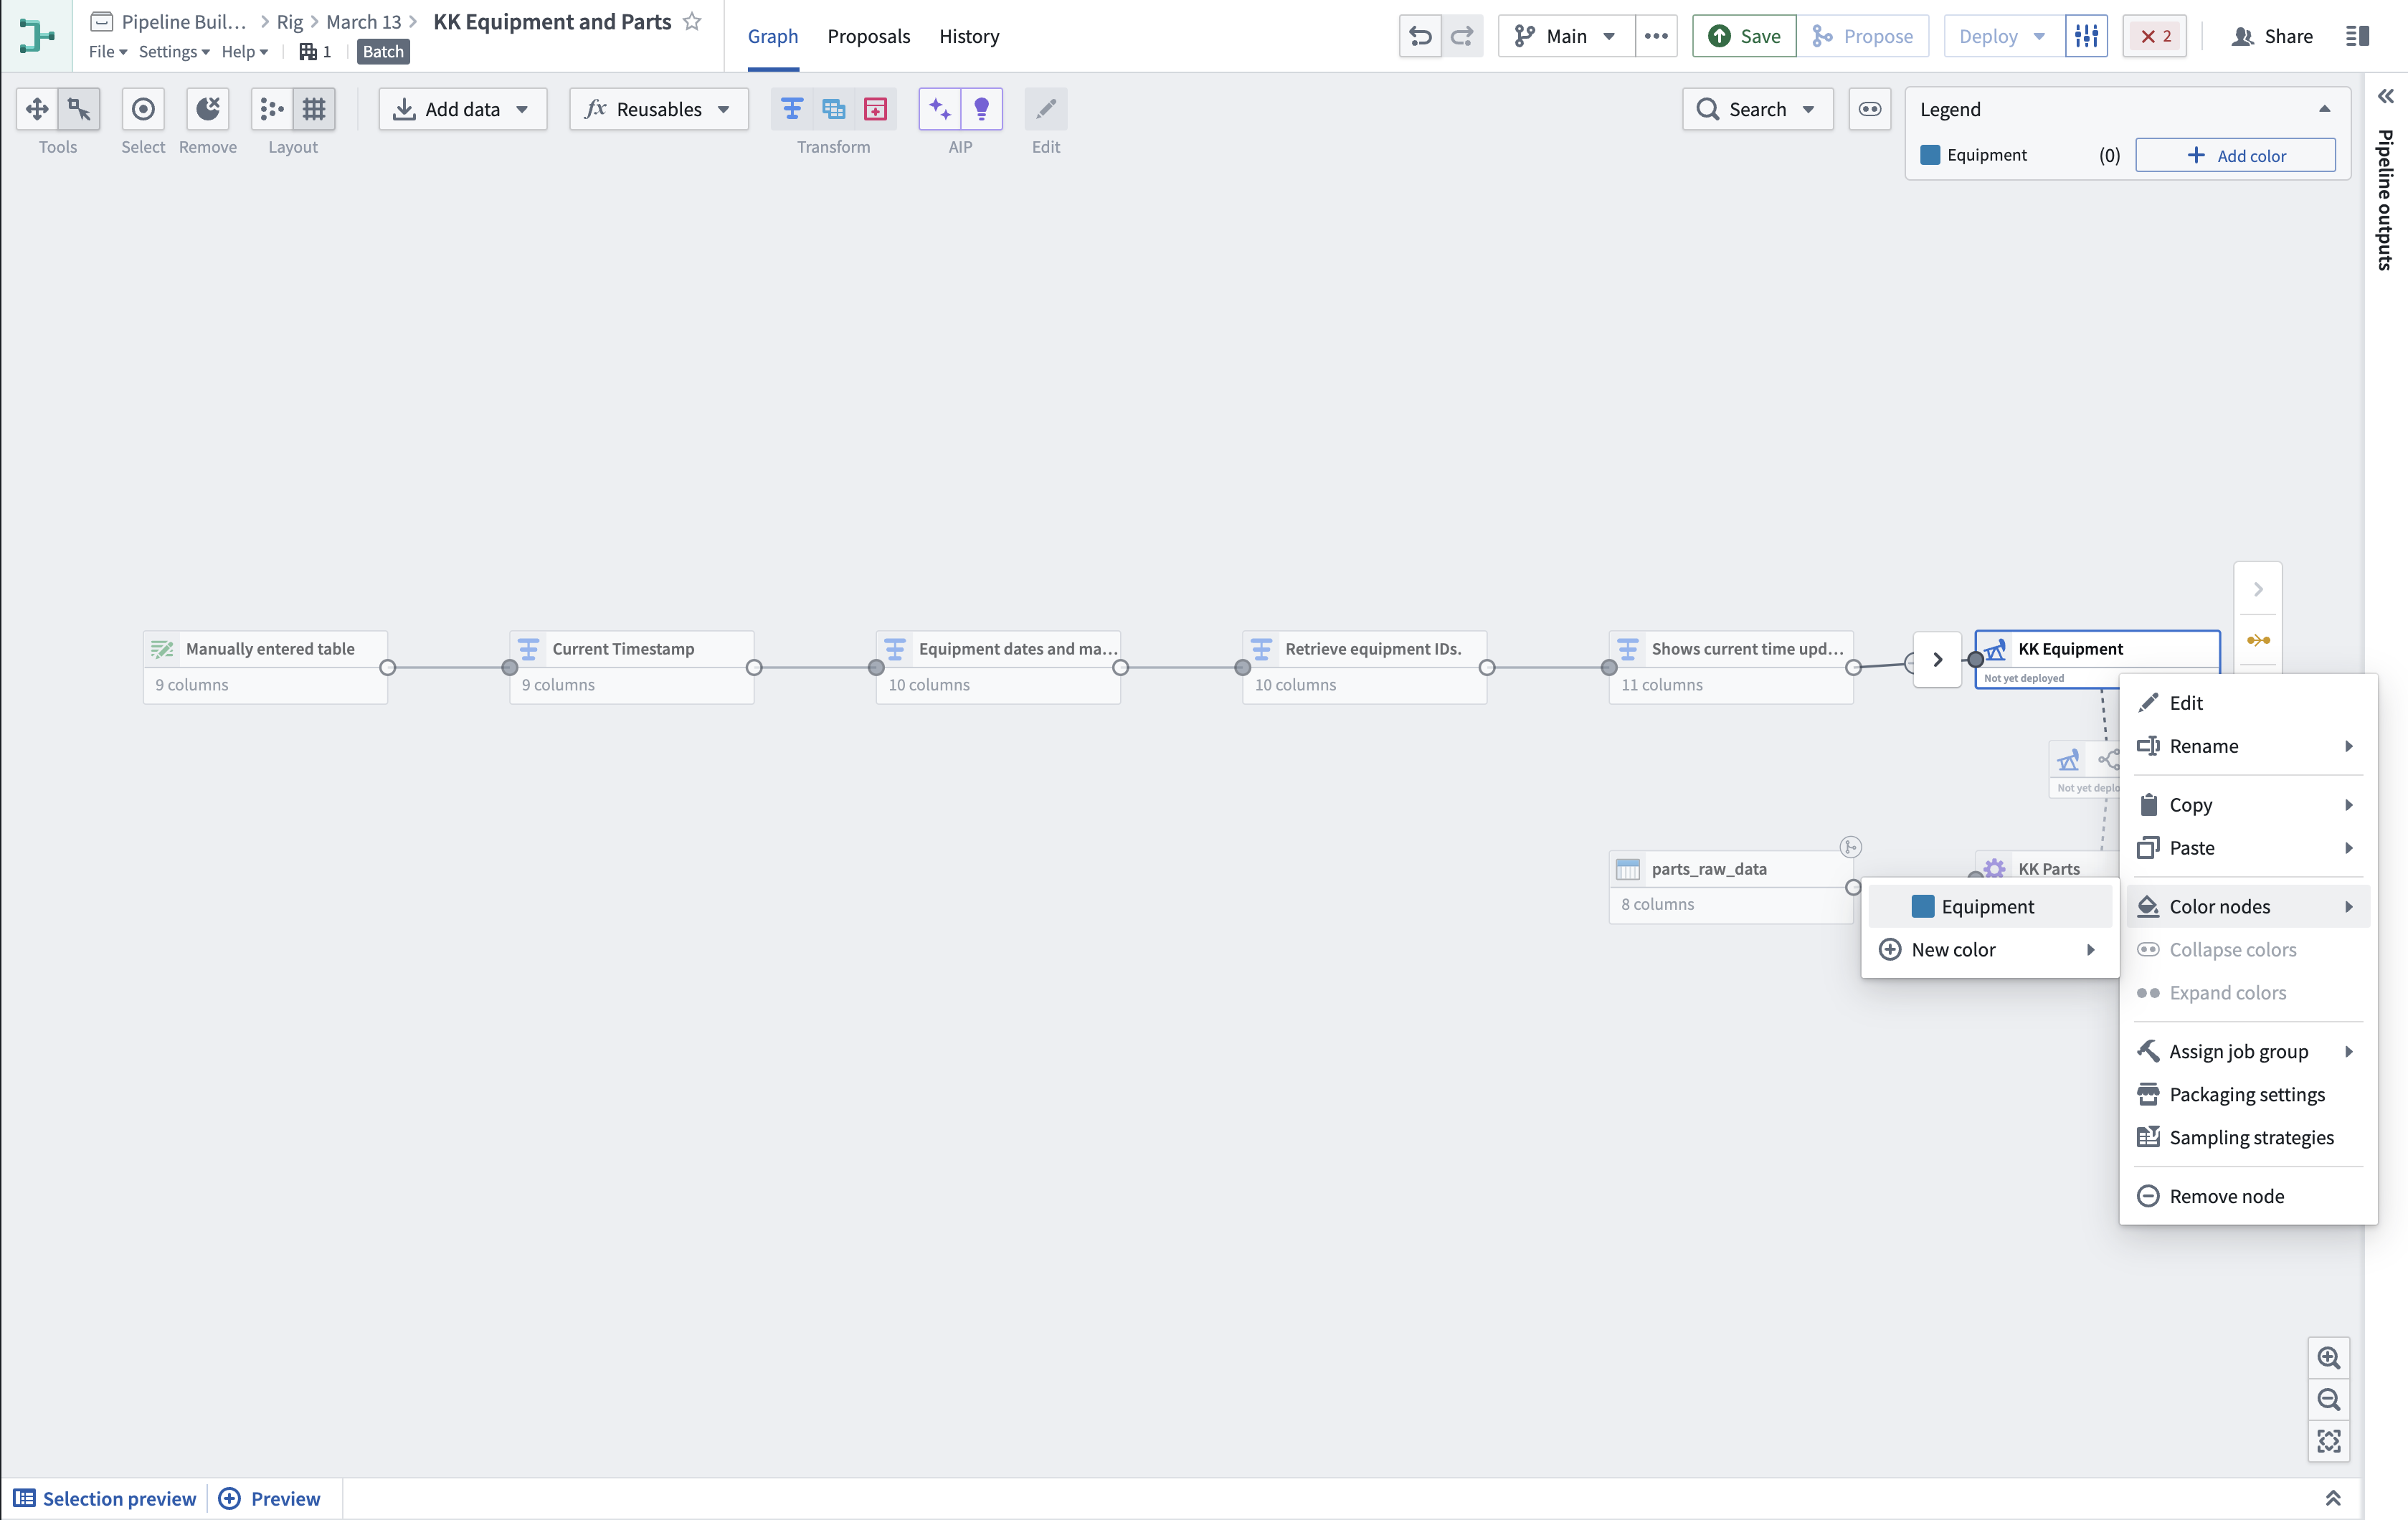
Task: Open the Deploy dropdown
Action: coord(2004,36)
